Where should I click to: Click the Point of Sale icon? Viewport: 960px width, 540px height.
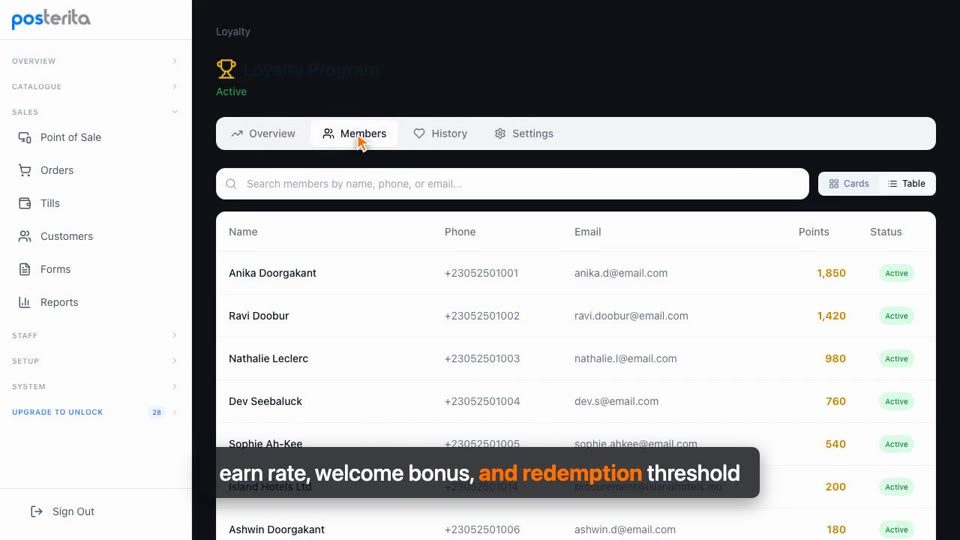coord(24,138)
